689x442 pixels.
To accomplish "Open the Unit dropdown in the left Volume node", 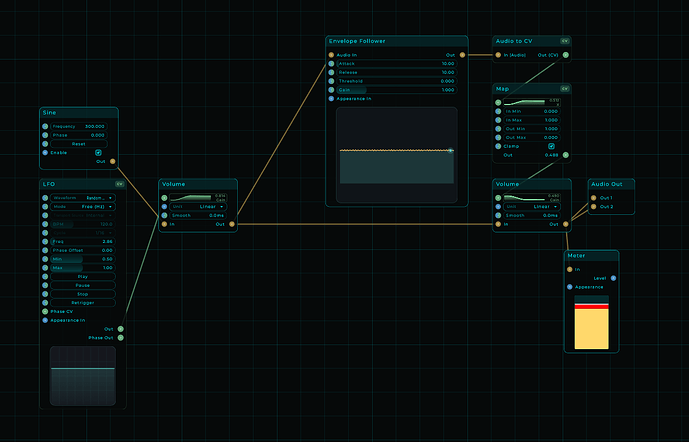I will [x=198, y=207].
